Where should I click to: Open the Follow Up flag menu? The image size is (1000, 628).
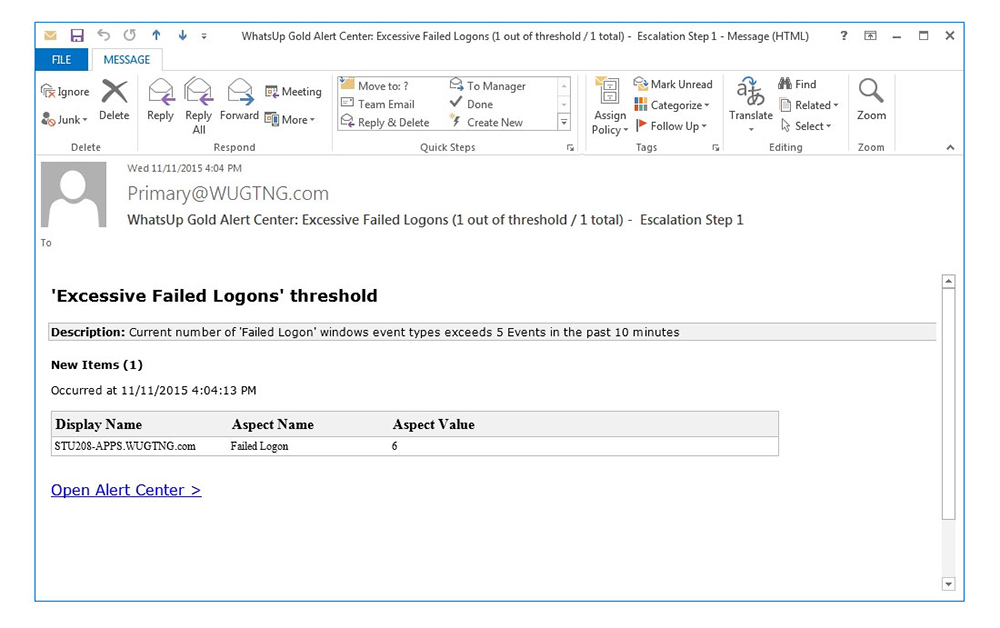tap(670, 126)
